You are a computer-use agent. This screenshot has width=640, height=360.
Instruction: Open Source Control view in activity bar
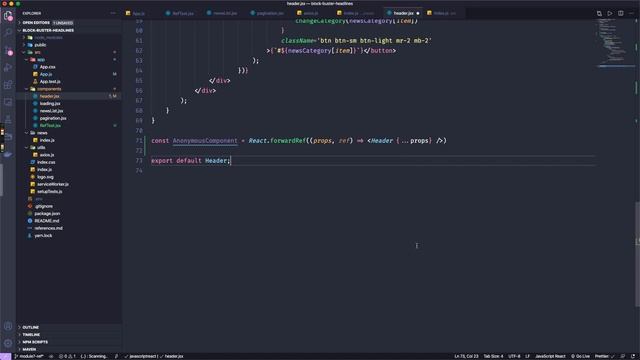[x=8, y=50]
